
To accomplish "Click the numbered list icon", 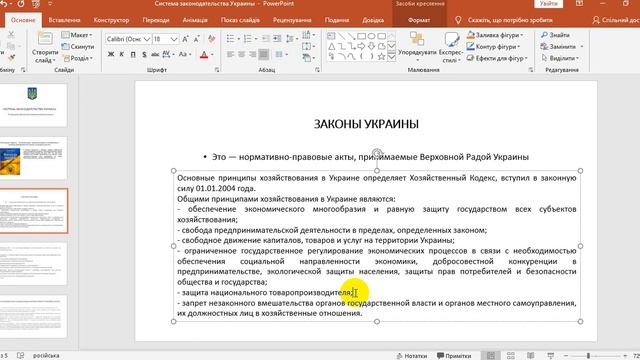I will click(247, 39).
